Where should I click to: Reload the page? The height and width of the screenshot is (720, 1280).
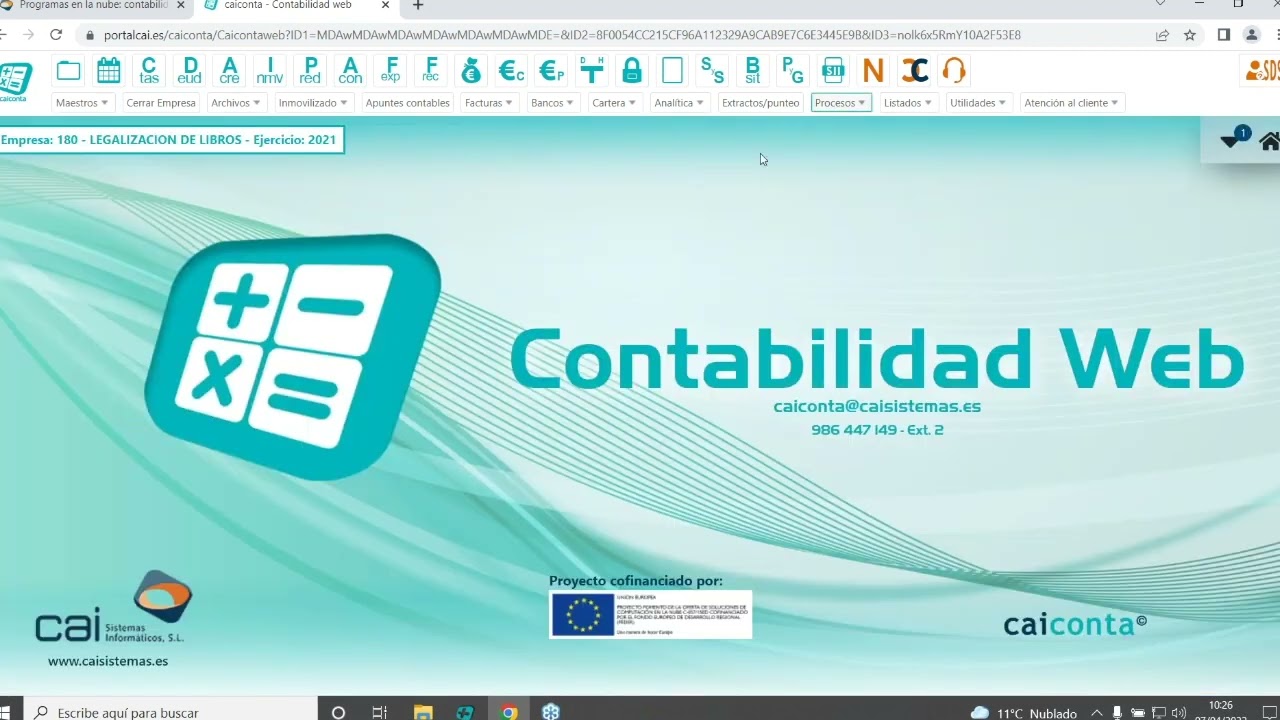(56, 35)
